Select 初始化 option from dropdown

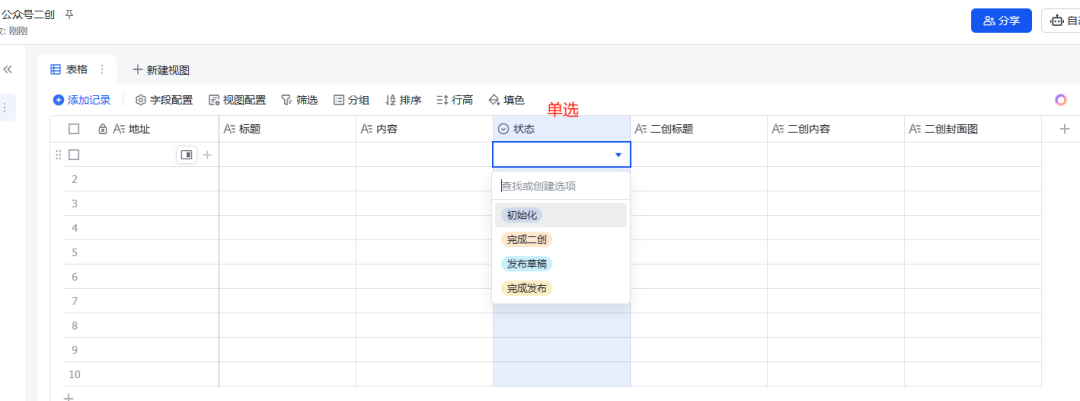(521, 215)
